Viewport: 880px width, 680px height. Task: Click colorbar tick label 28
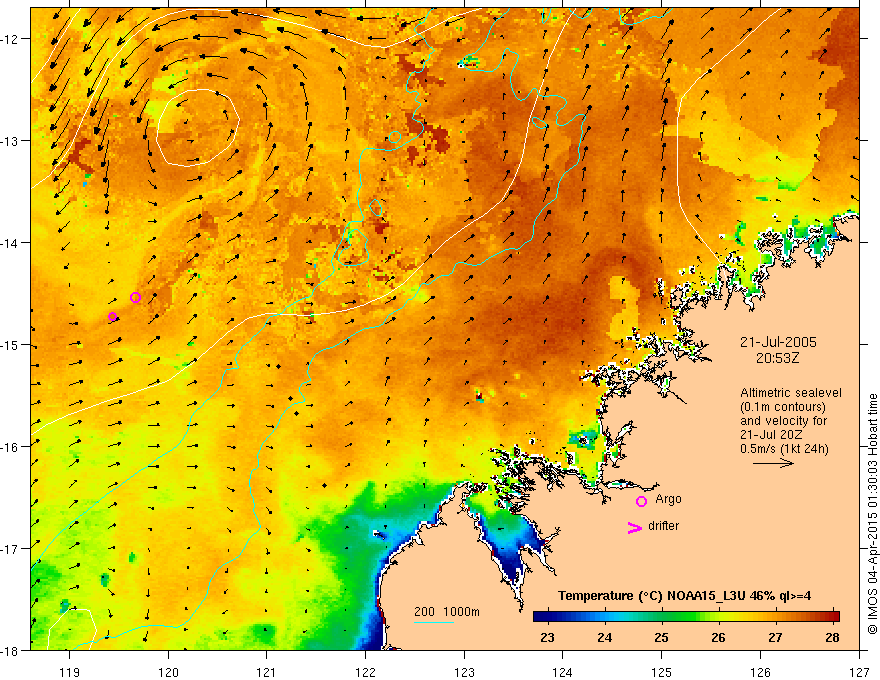(x=832, y=637)
